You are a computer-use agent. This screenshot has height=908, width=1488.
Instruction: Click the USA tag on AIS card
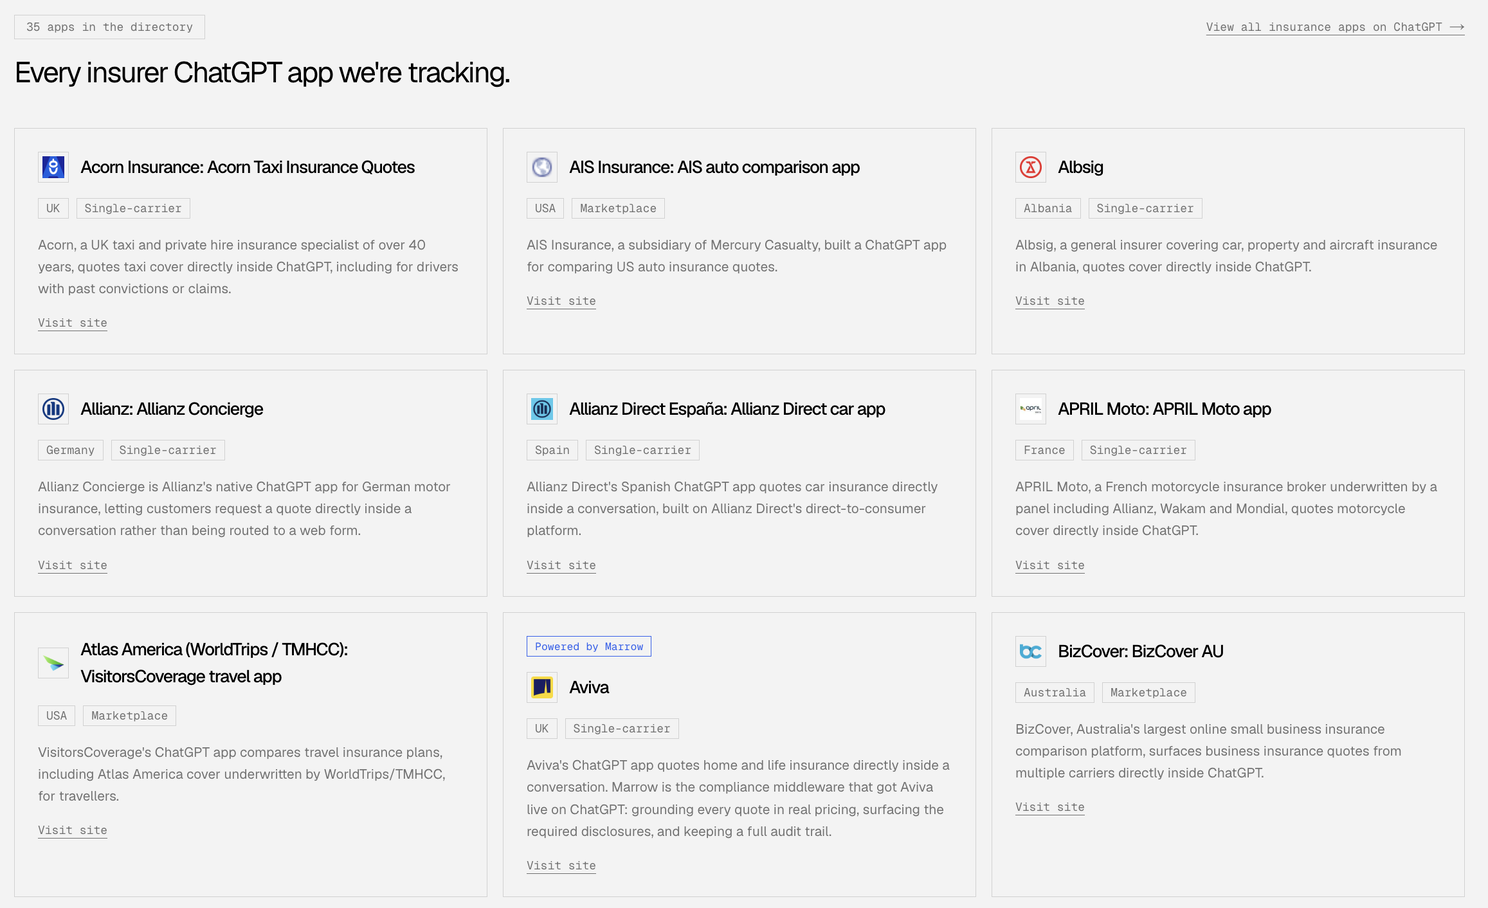545,208
